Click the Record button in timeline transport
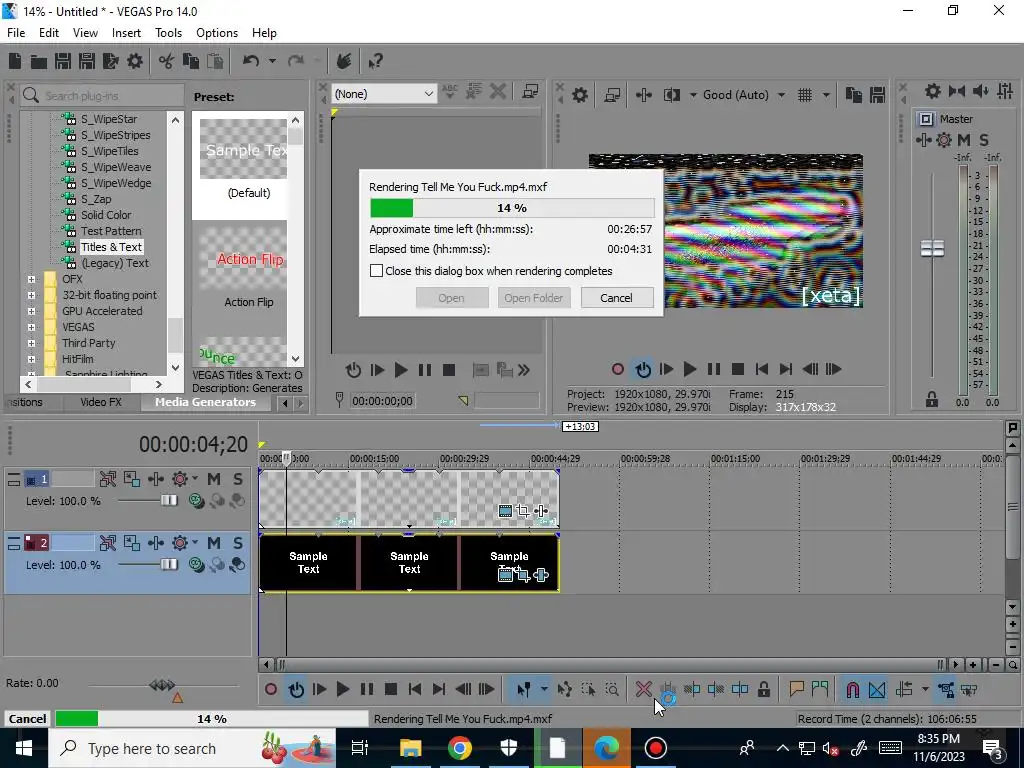The image size is (1024, 768). pos(270,689)
